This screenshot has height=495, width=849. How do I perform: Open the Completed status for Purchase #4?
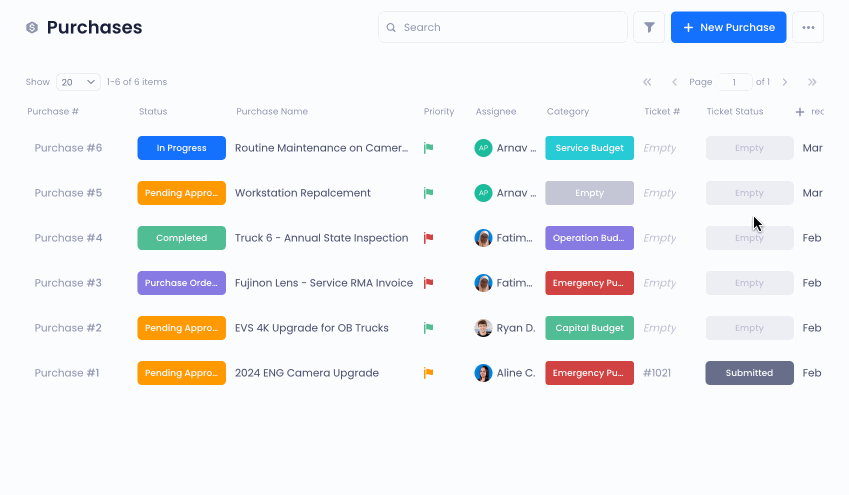[x=181, y=238]
